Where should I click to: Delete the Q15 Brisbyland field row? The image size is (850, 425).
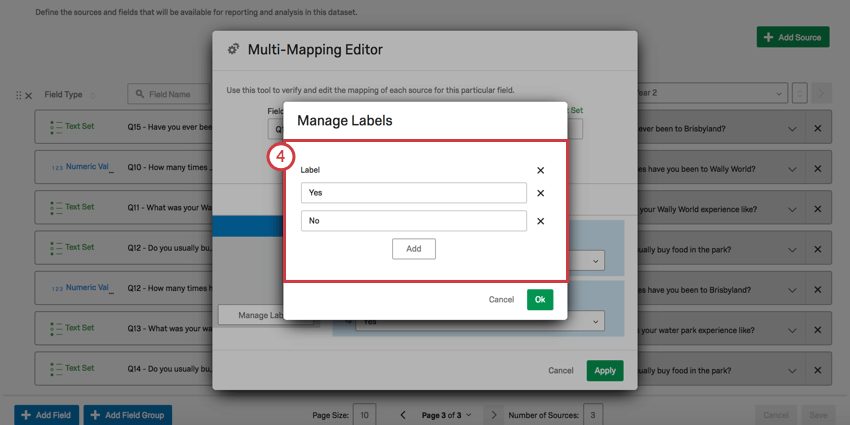[x=817, y=128]
